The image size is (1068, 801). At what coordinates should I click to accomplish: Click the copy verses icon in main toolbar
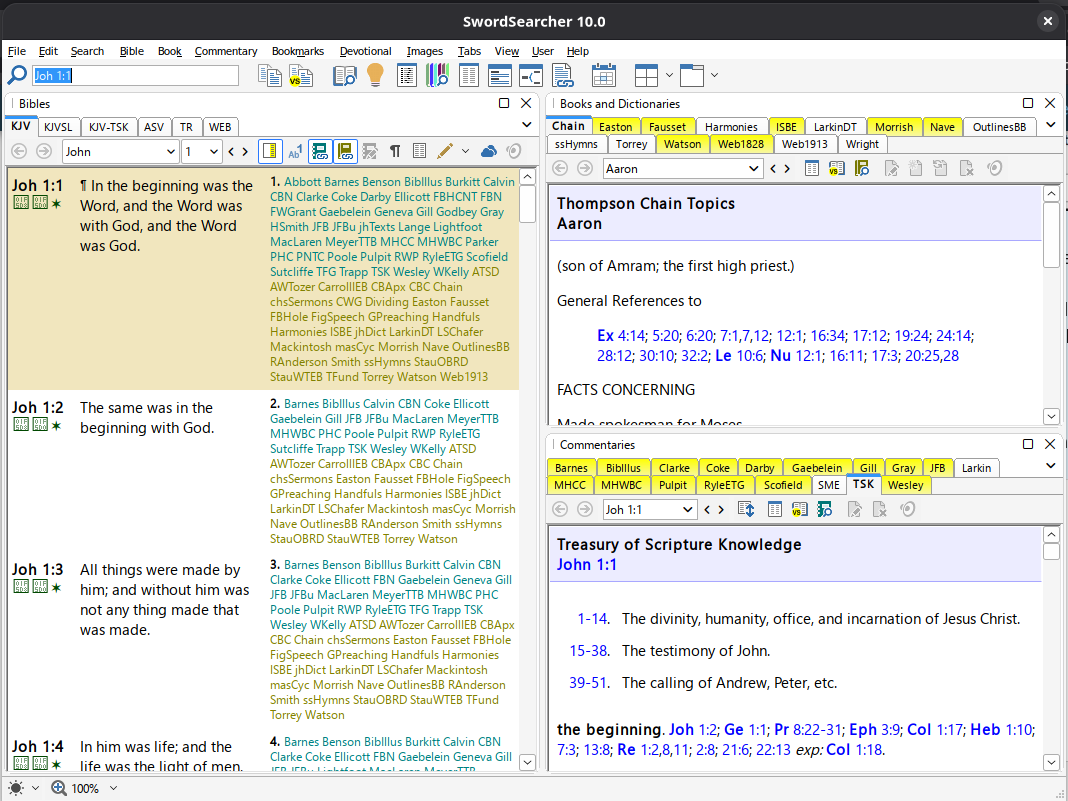pos(270,75)
